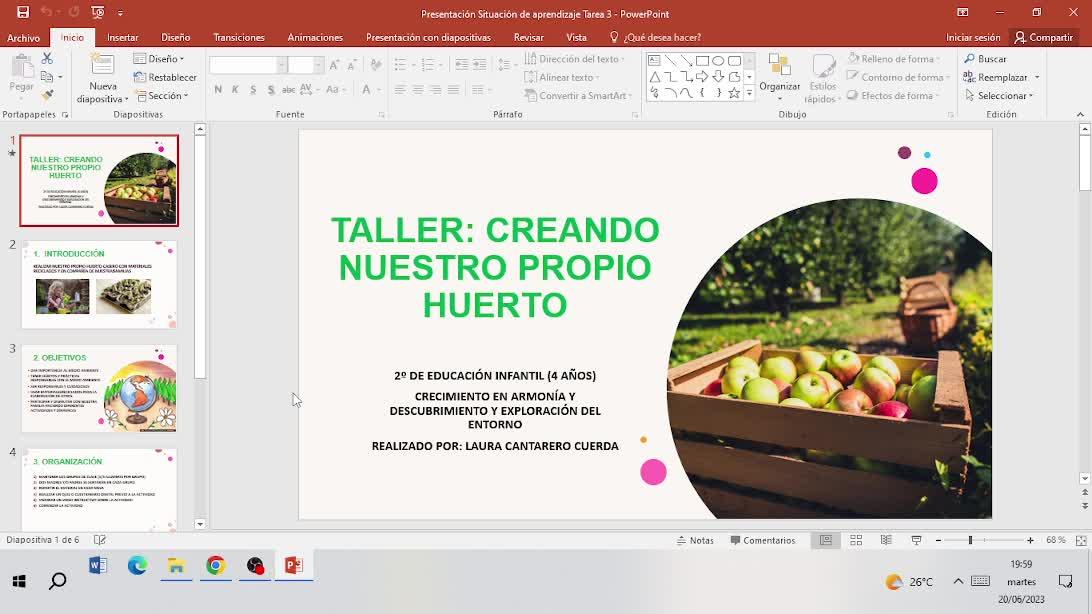
Task: Switch to Normal view button
Action: click(826, 540)
